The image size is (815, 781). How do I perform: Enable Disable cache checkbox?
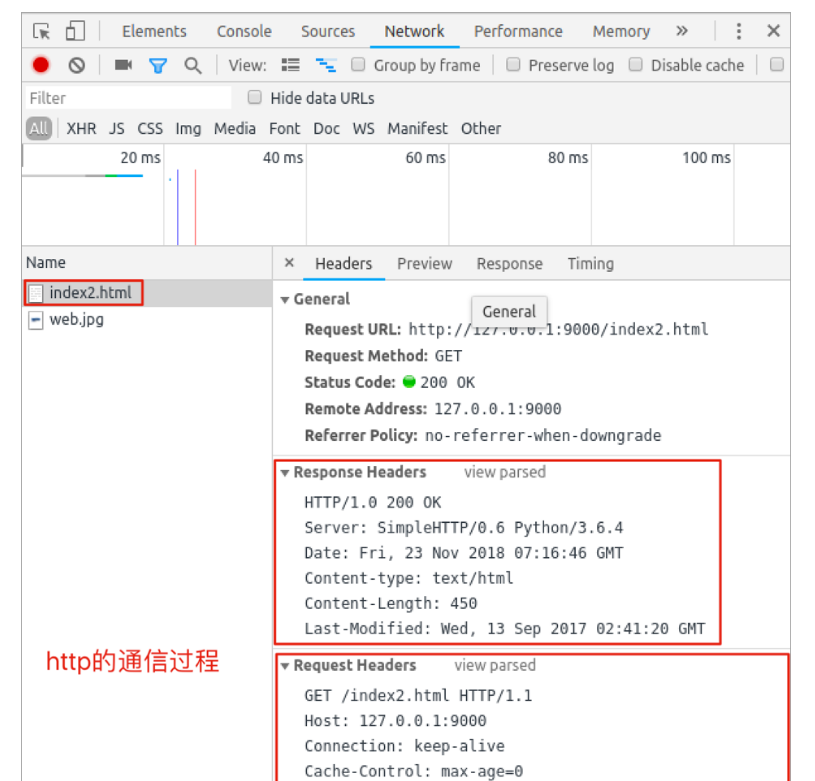pos(636,64)
